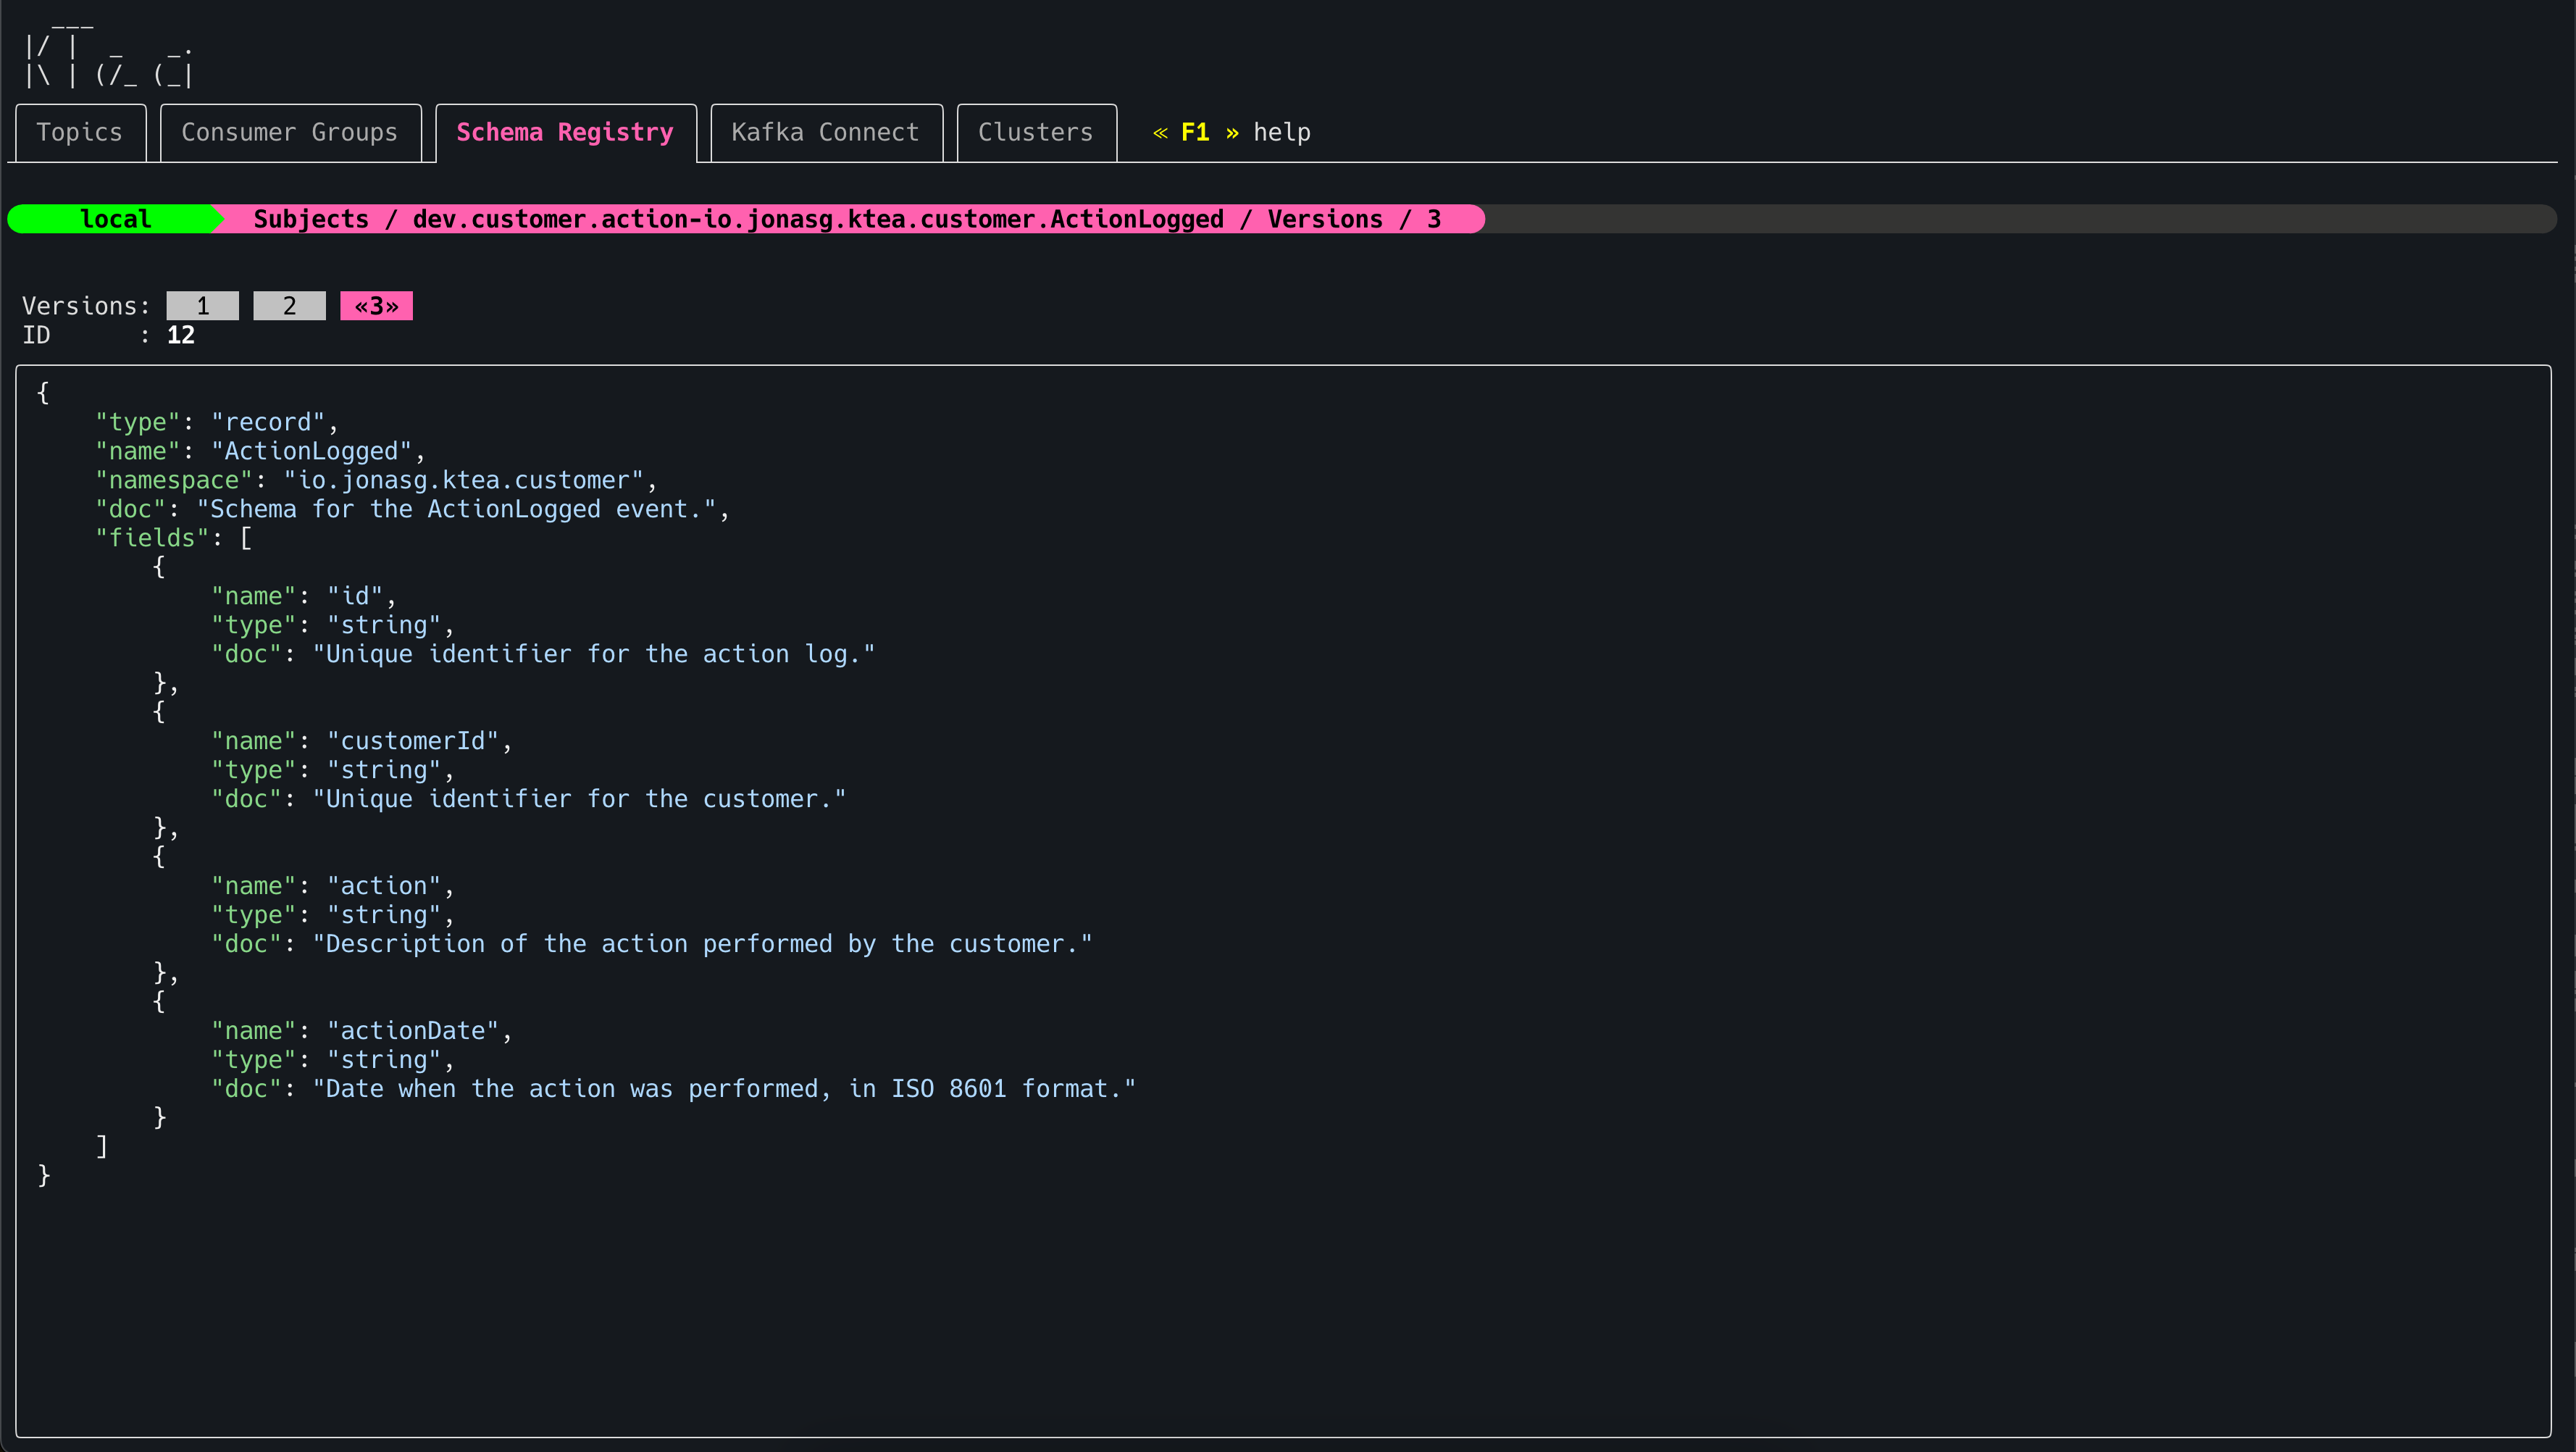Screen dimensions: 2576x1452
Task: Click the F1 help shortcut
Action: pos(1195,132)
